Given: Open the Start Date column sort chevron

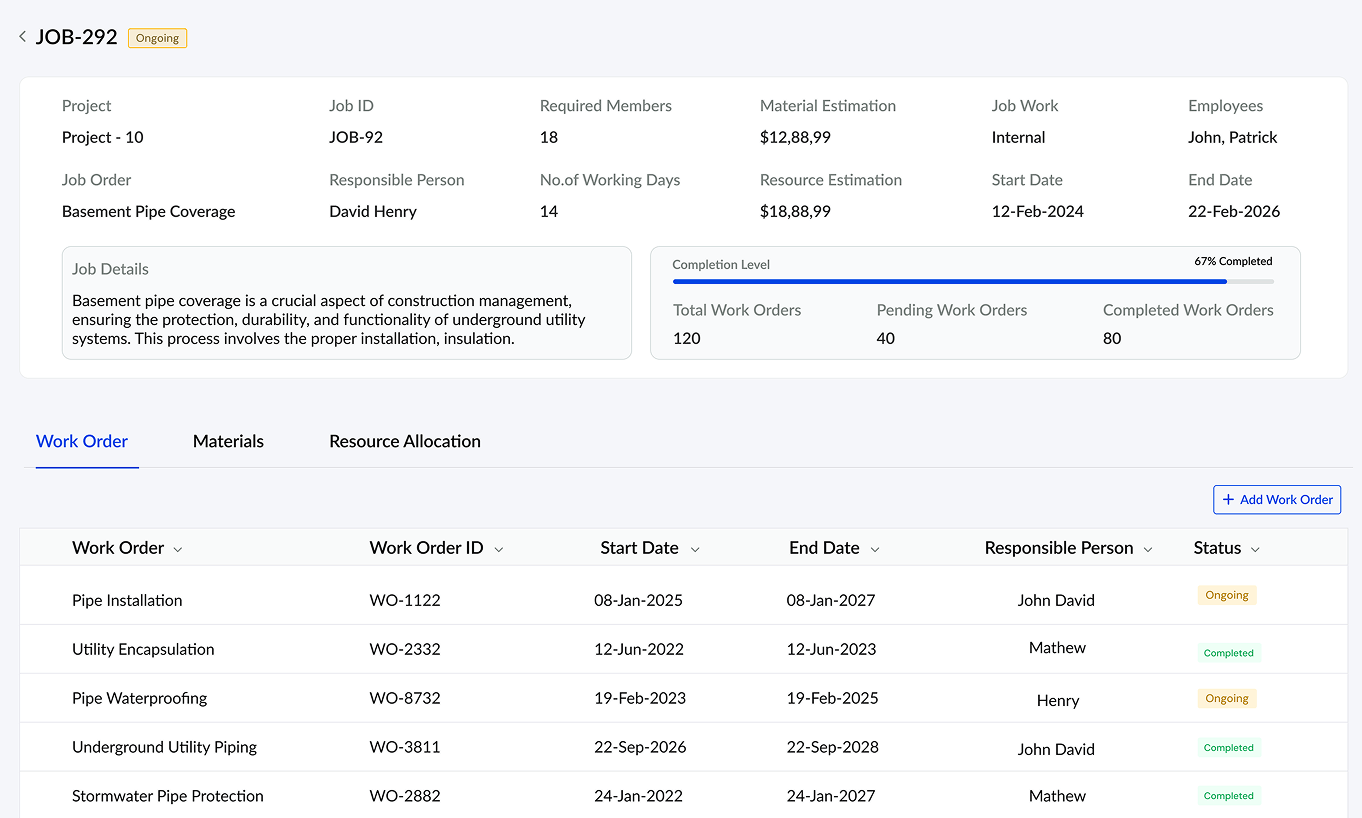Looking at the screenshot, I should click(x=695, y=549).
